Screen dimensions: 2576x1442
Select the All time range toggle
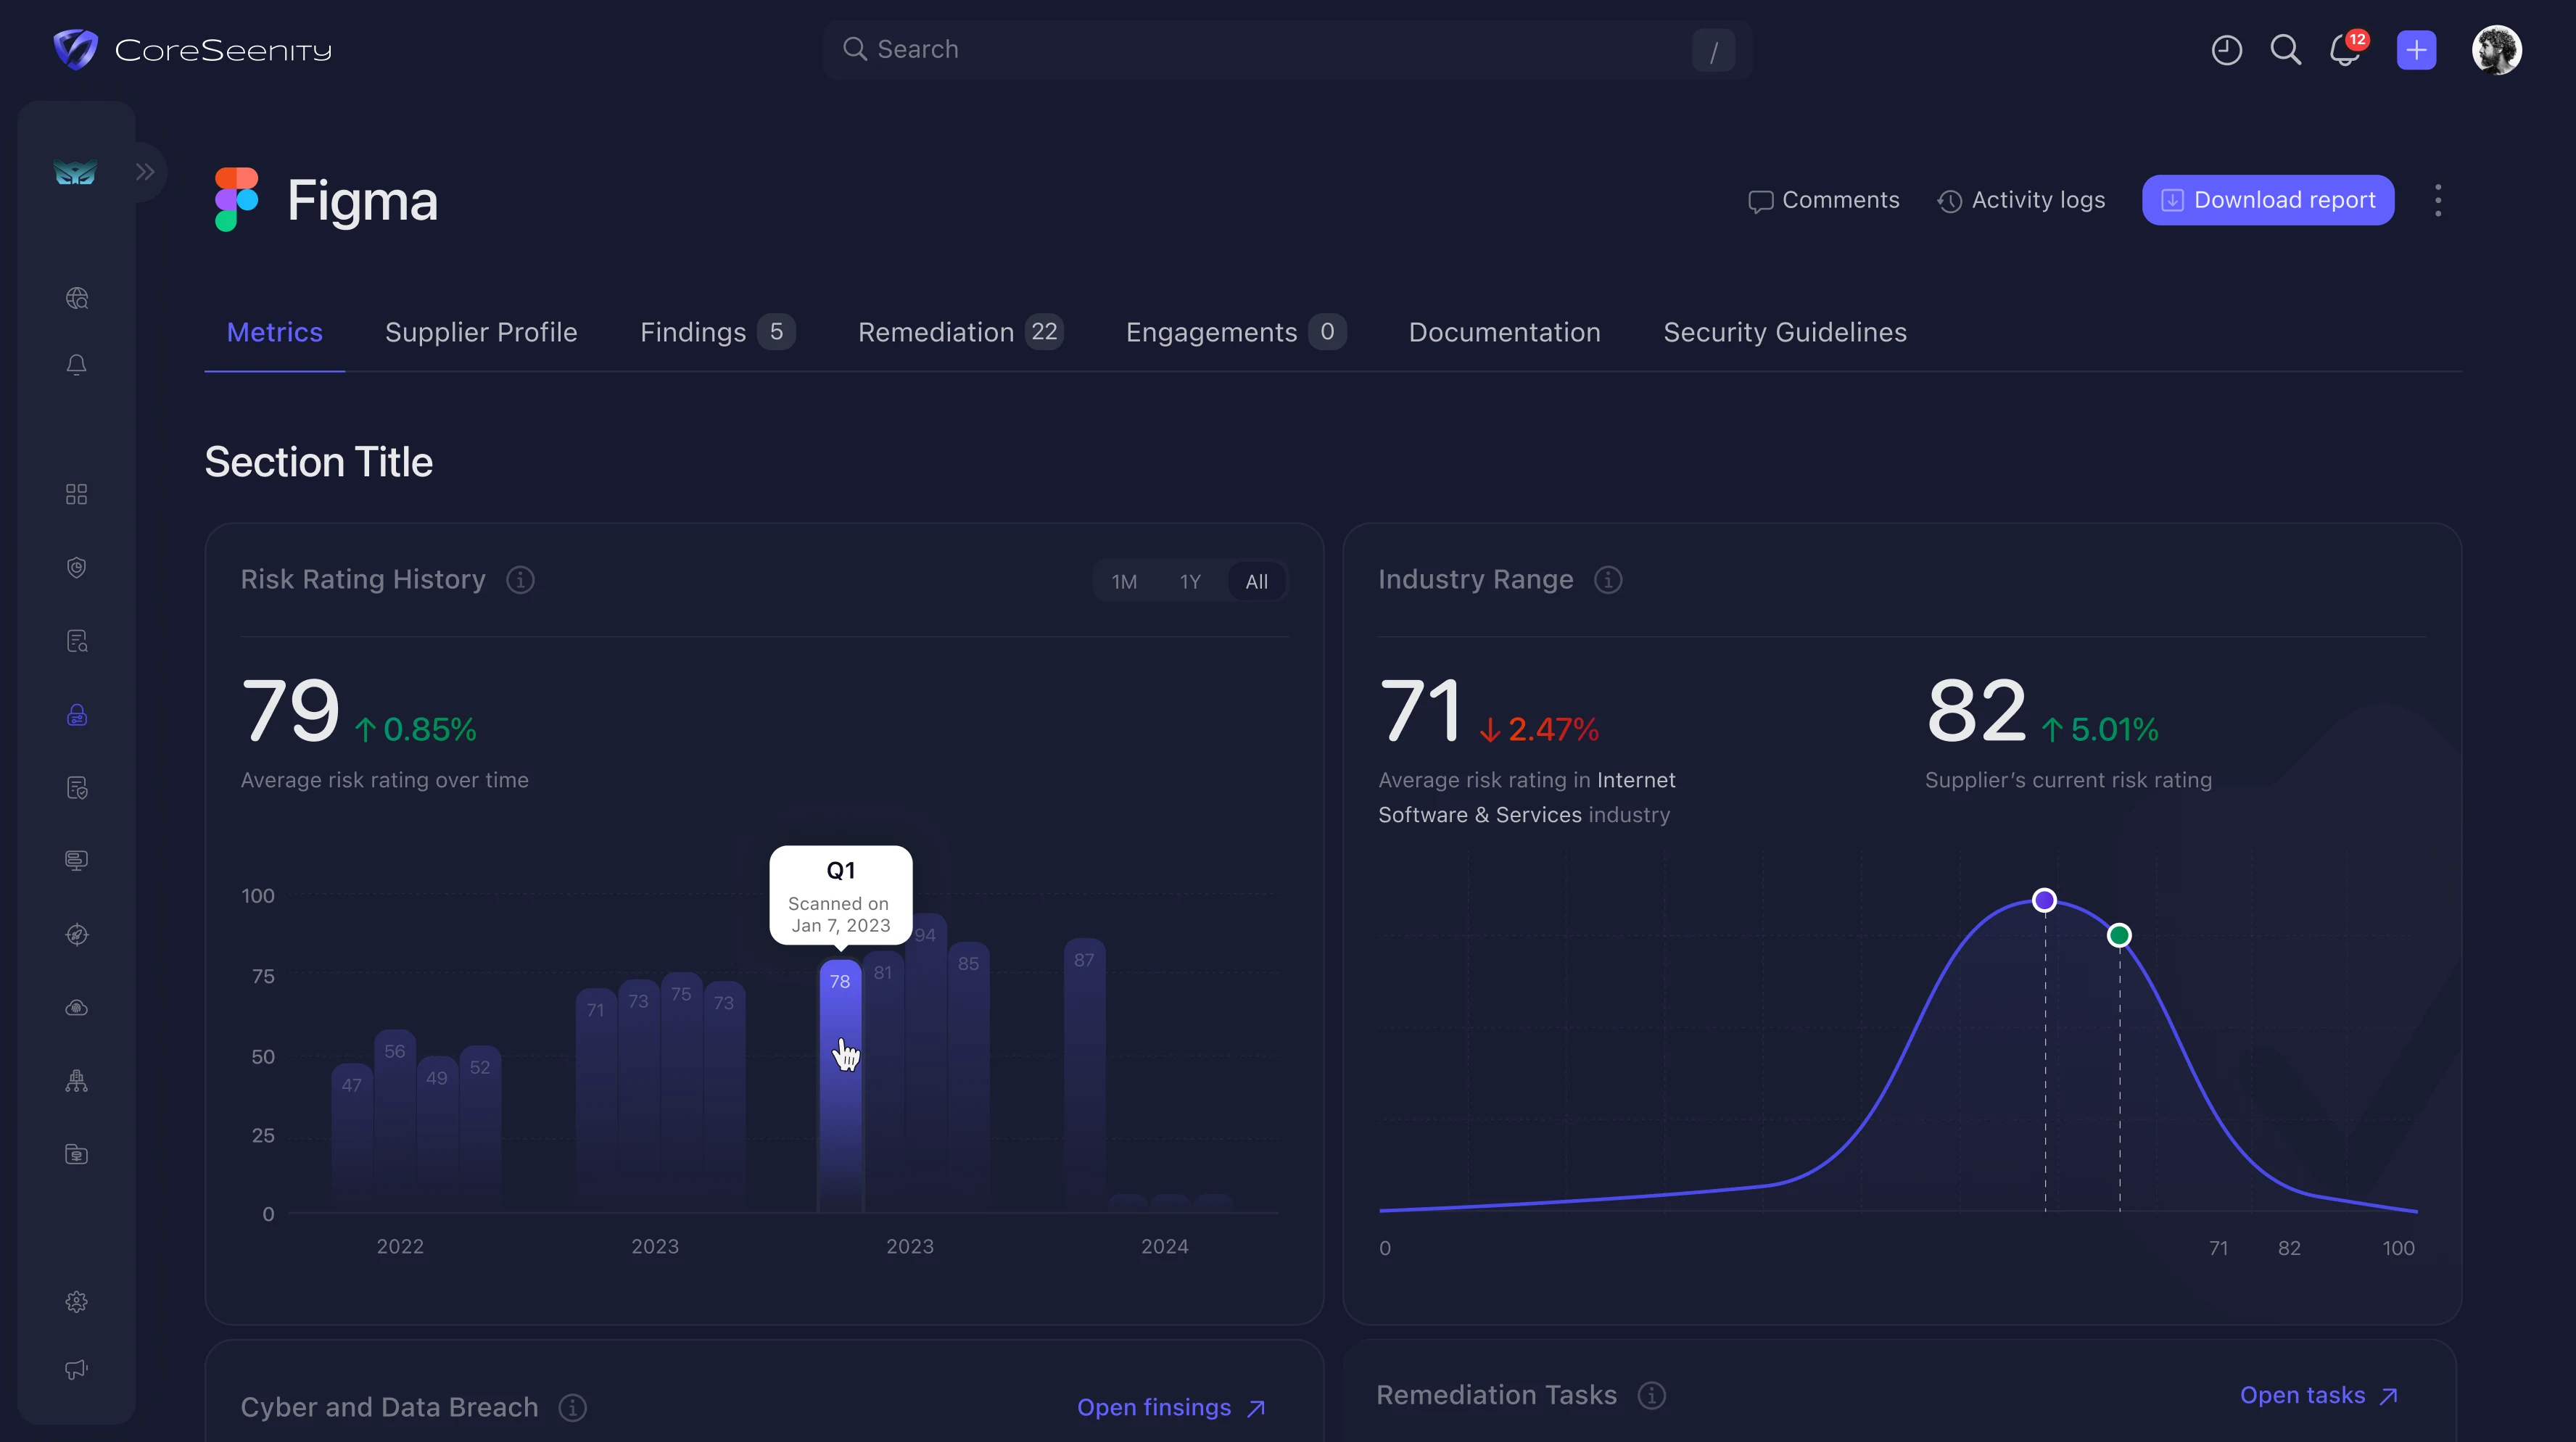pyautogui.click(x=1257, y=582)
